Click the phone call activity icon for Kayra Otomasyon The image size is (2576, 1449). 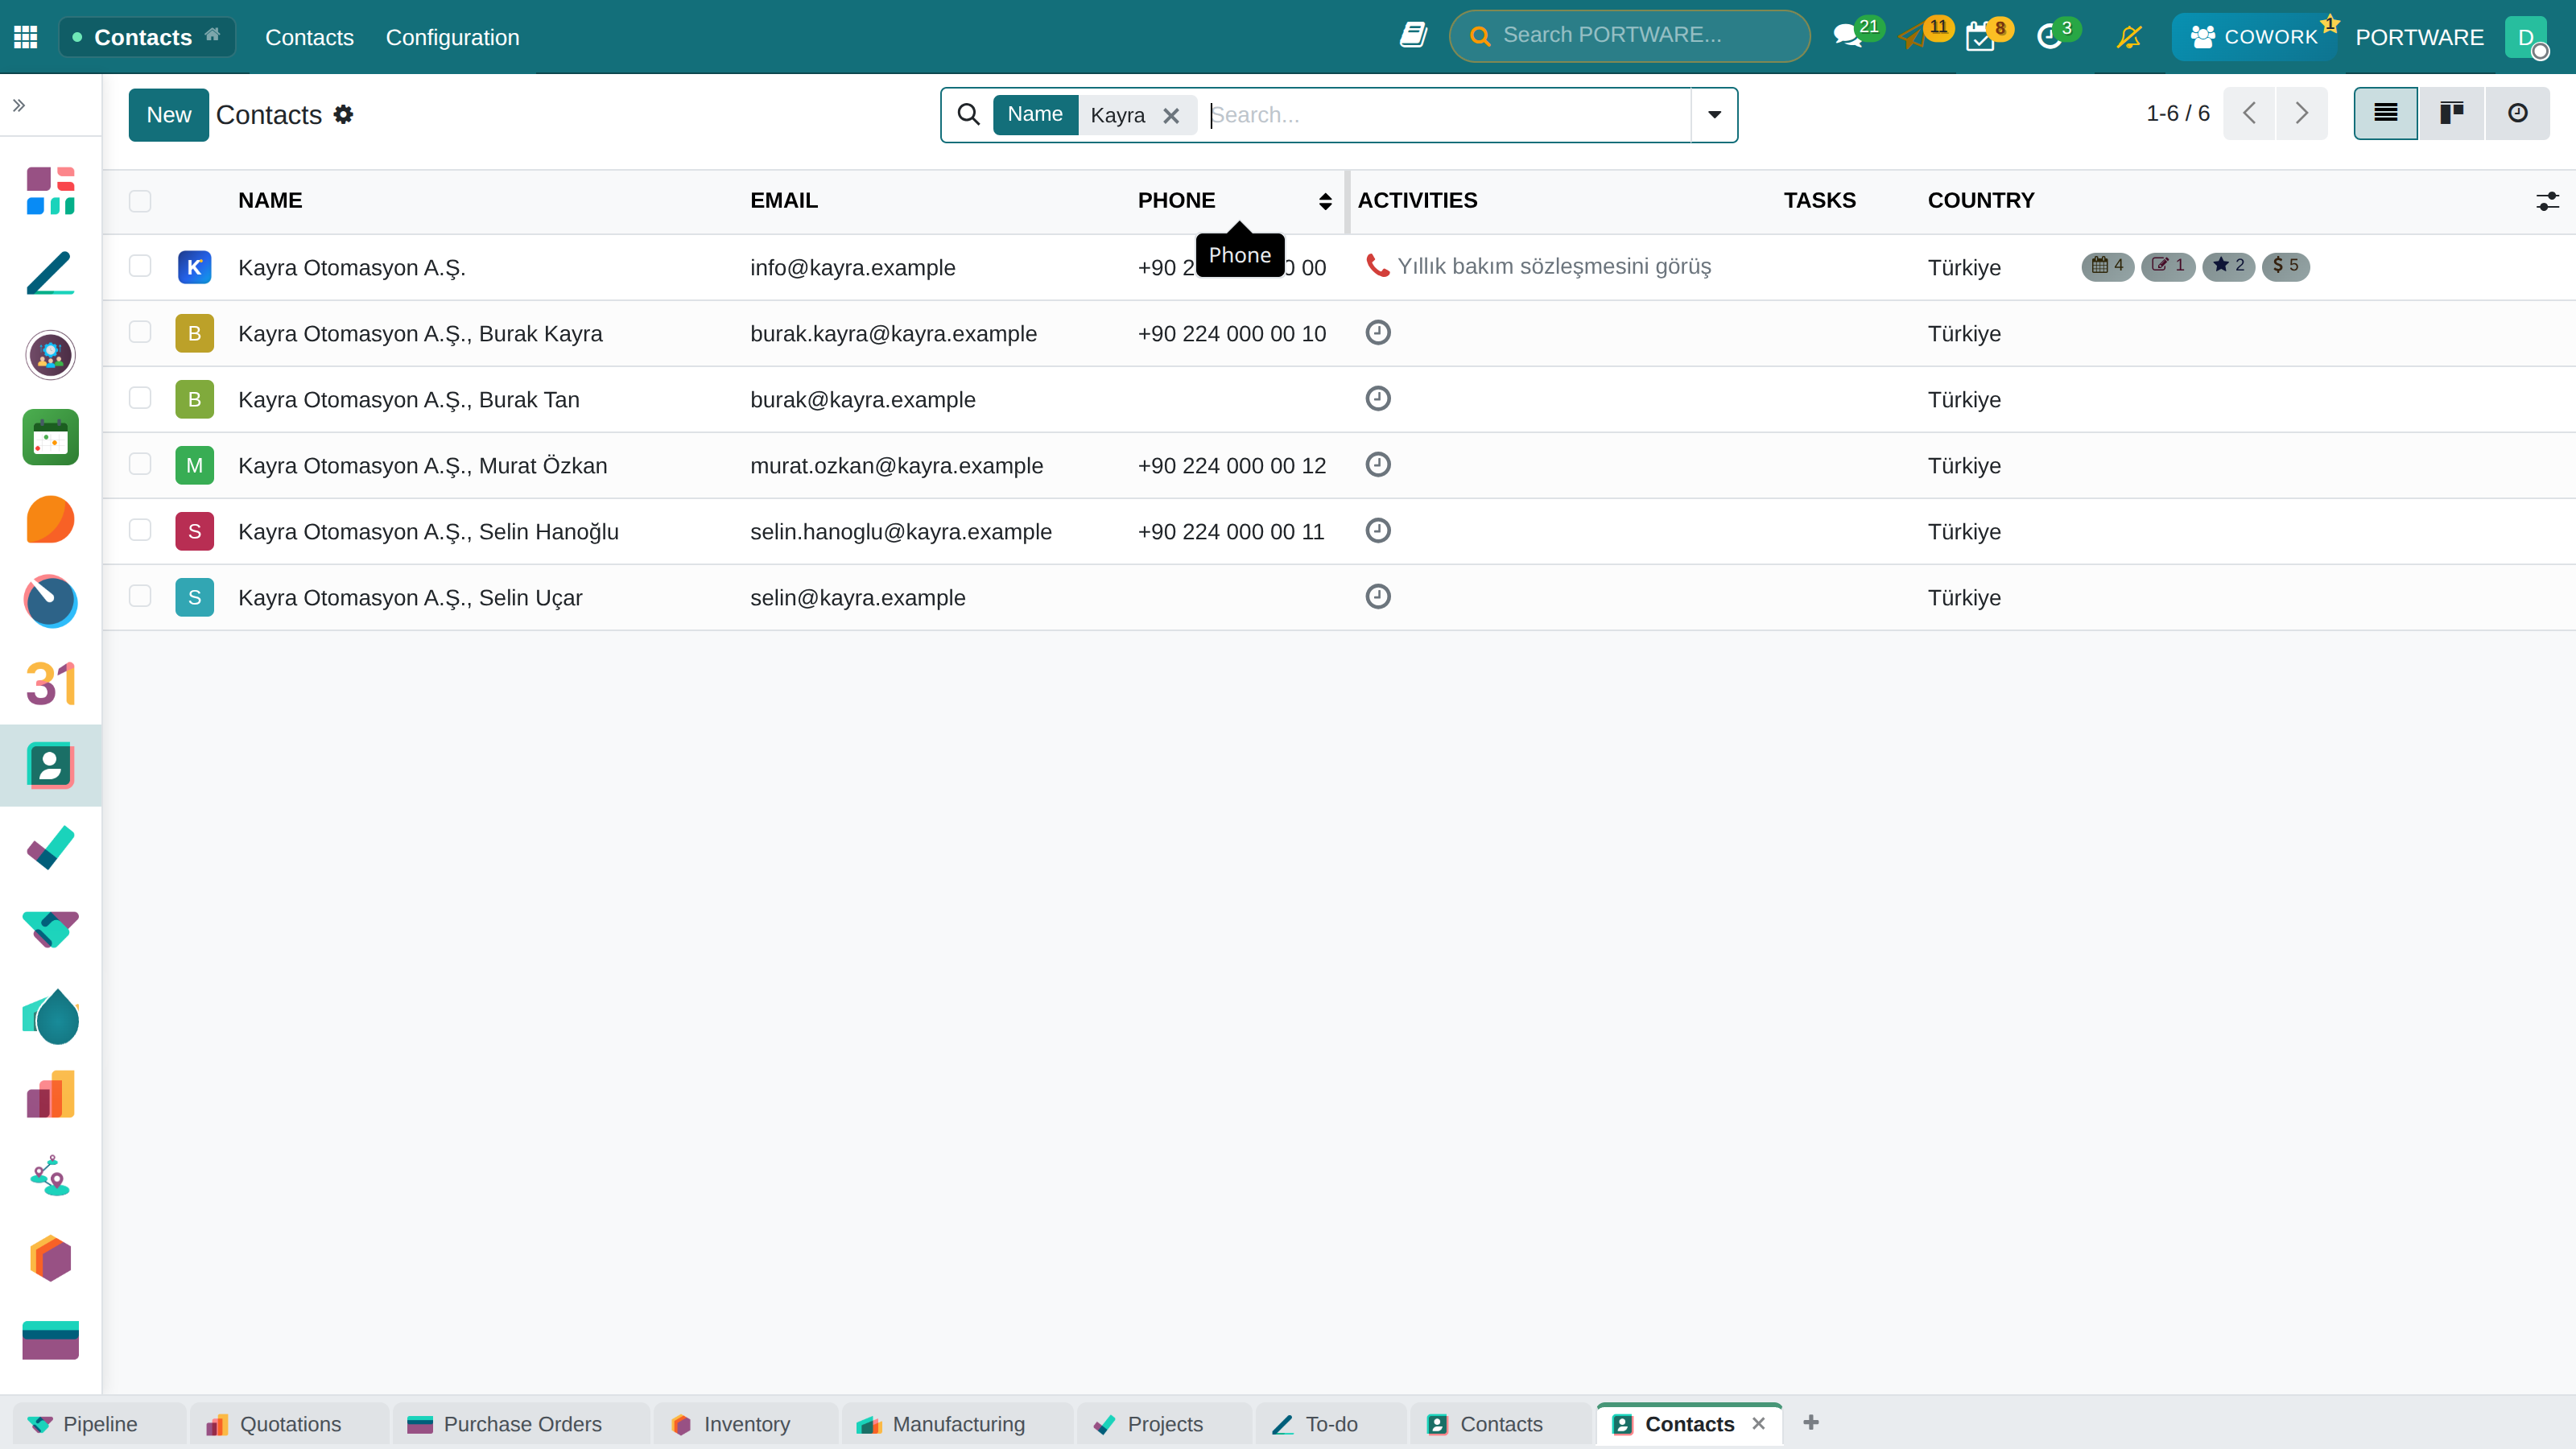coord(1378,266)
